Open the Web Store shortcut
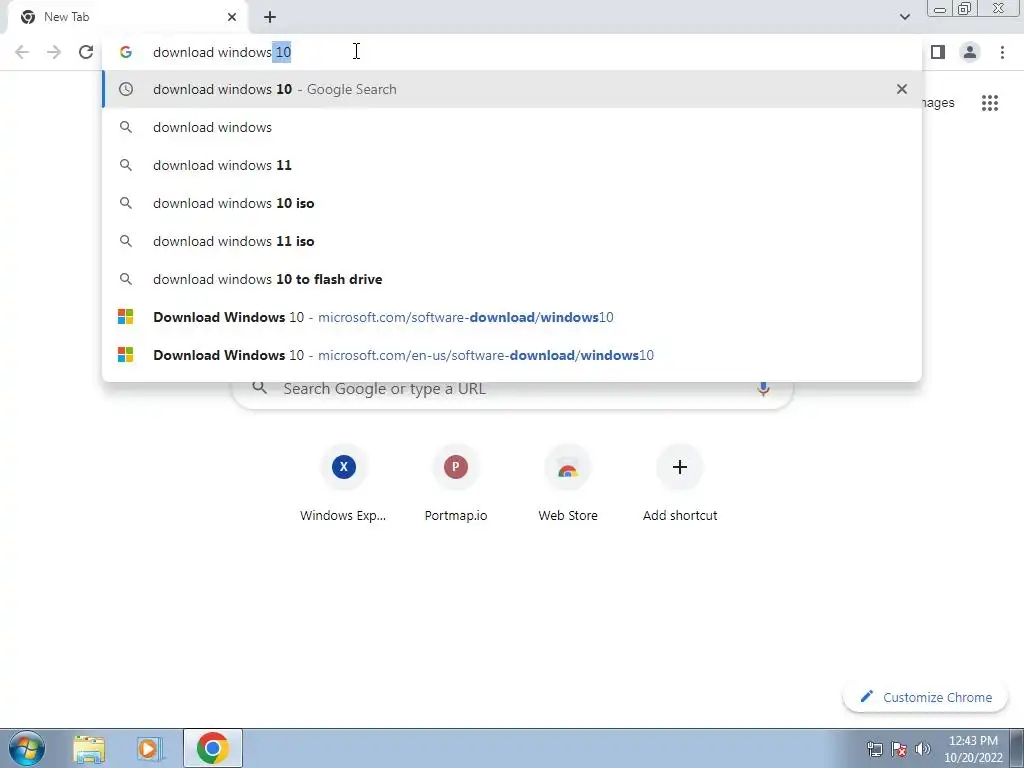 click(568, 485)
